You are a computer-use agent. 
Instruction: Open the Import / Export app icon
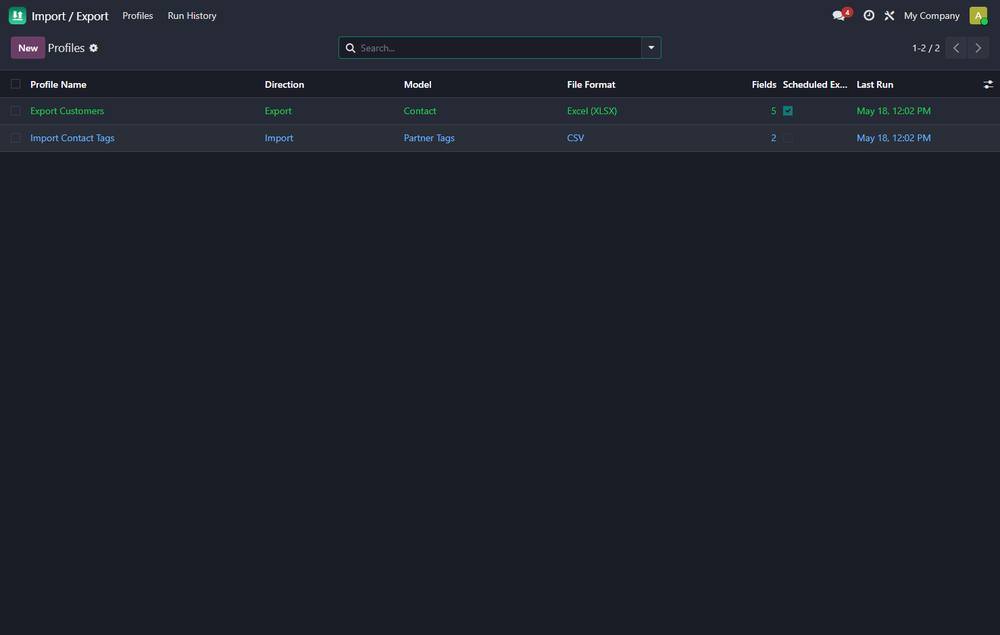click(x=17, y=15)
